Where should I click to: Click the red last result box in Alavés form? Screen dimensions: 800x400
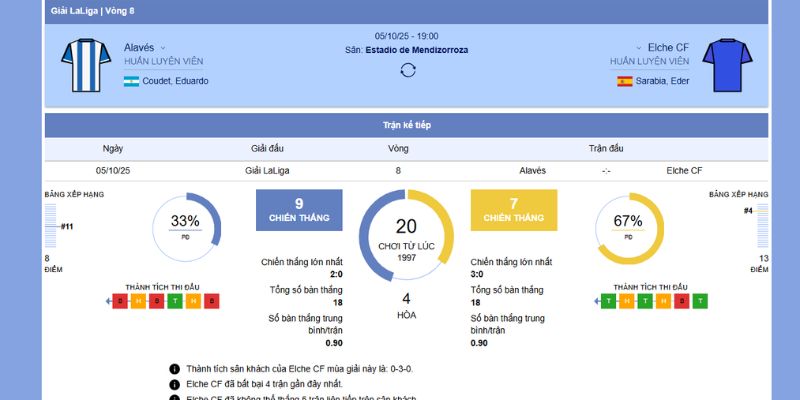point(211,301)
